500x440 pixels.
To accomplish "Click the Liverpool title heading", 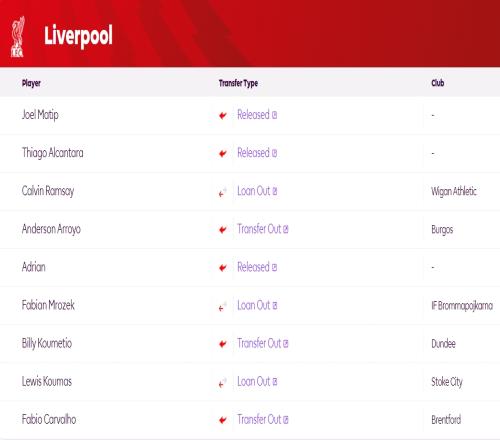I will (78, 36).
